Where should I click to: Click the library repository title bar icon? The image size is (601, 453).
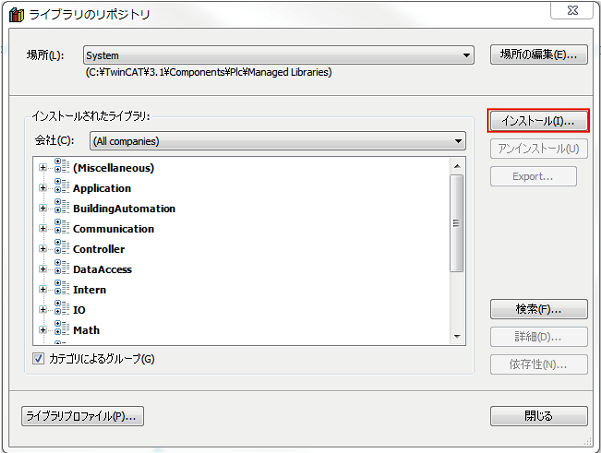click(x=15, y=14)
